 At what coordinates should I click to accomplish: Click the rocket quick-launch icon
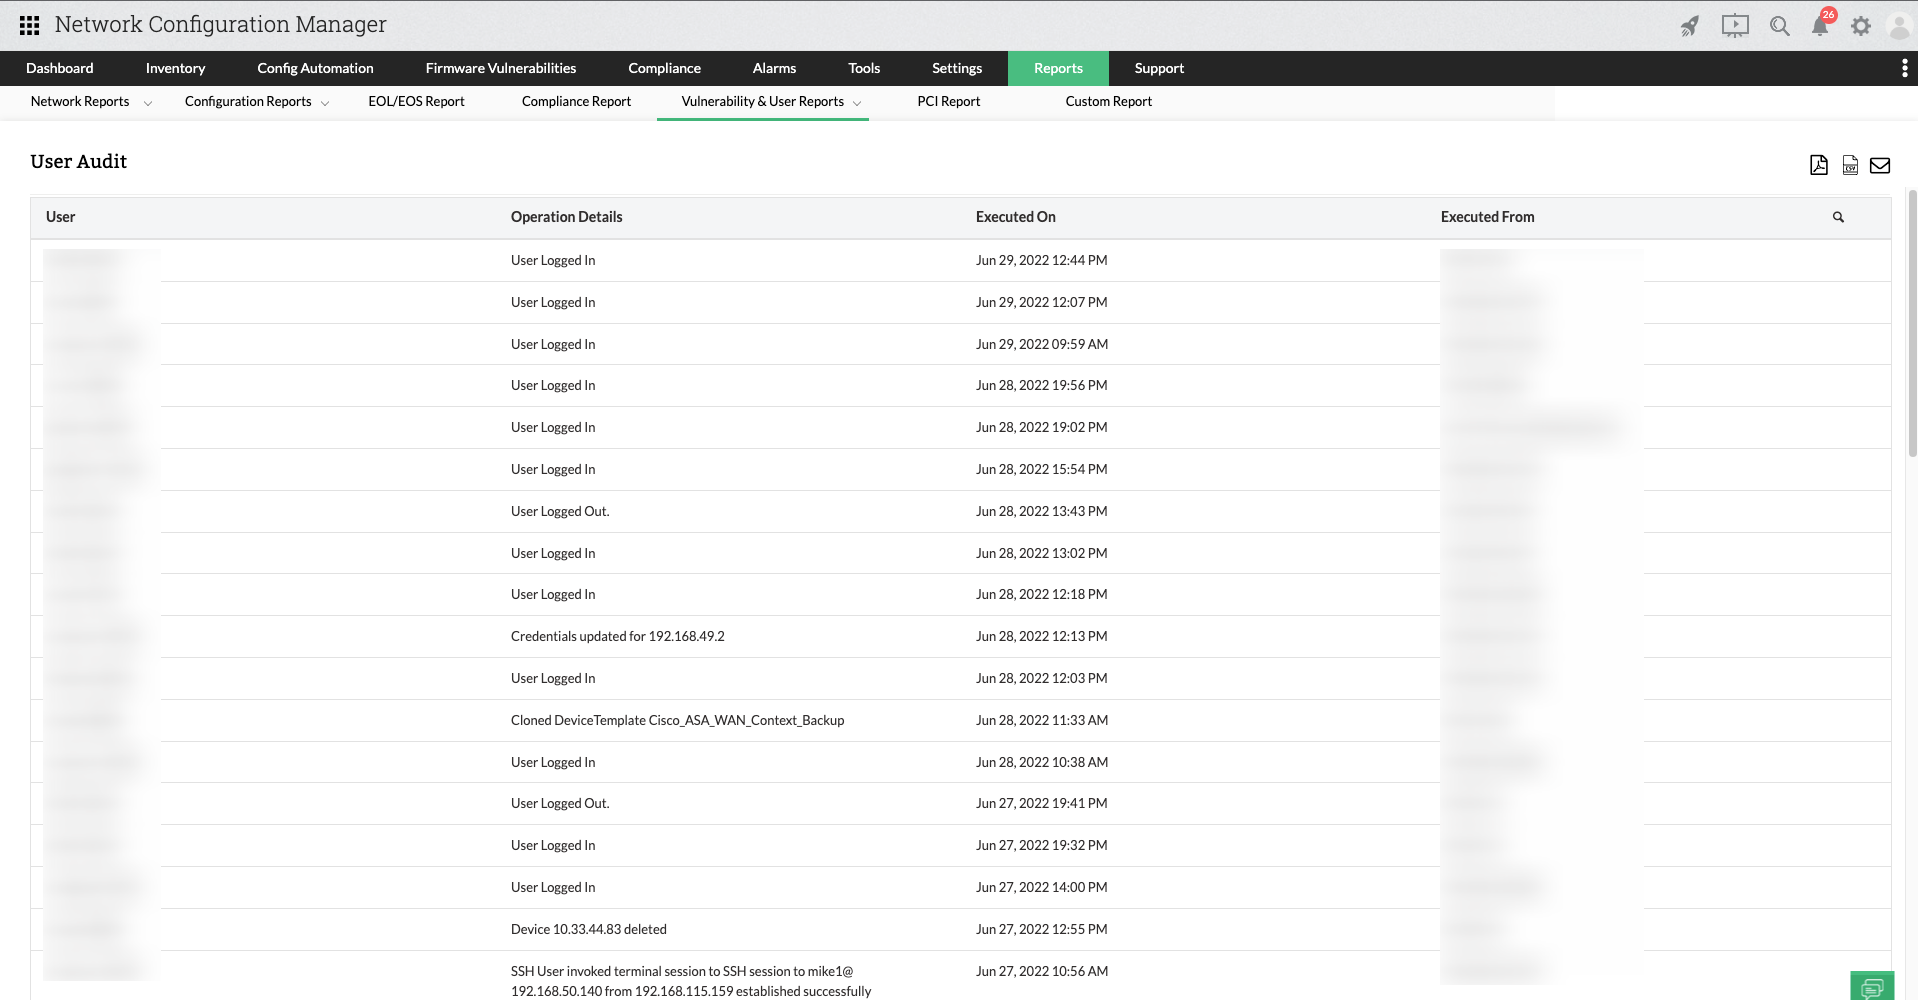pos(1689,26)
